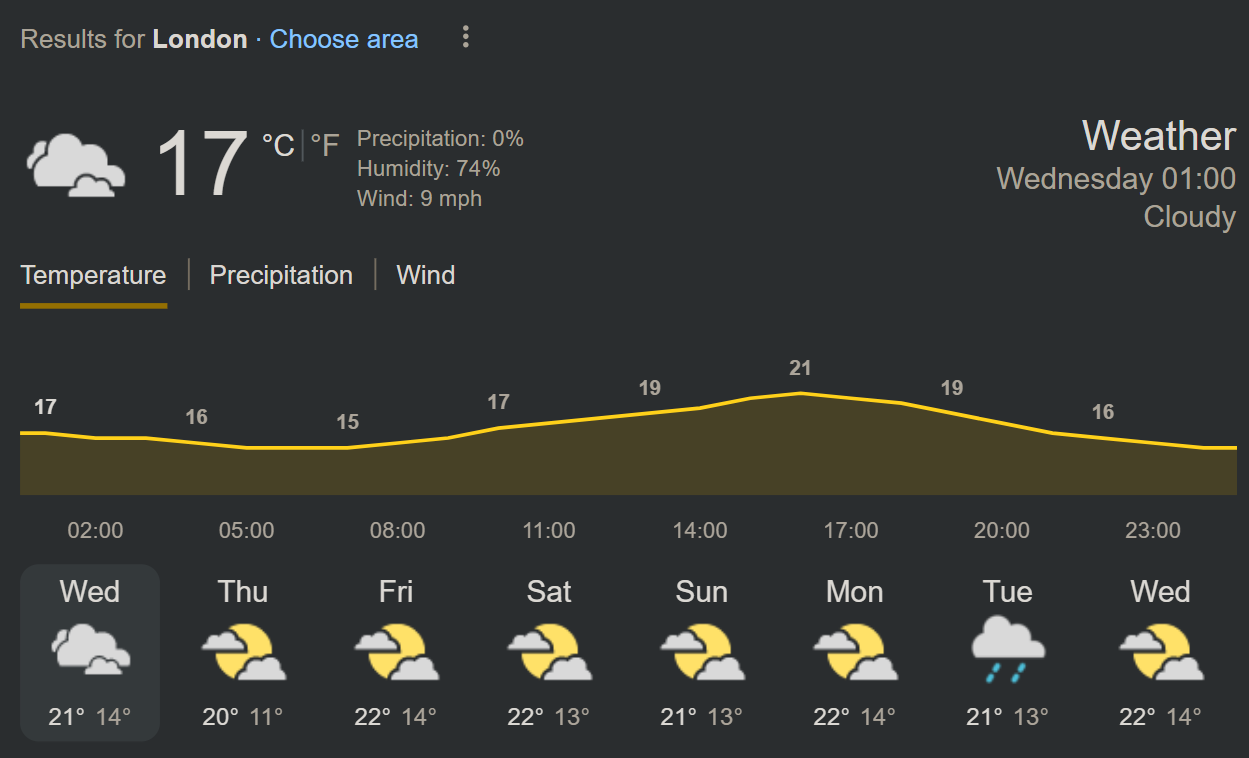Select Friday's partly cloudy forecast icon
This screenshot has height=758, width=1249.
[x=396, y=650]
